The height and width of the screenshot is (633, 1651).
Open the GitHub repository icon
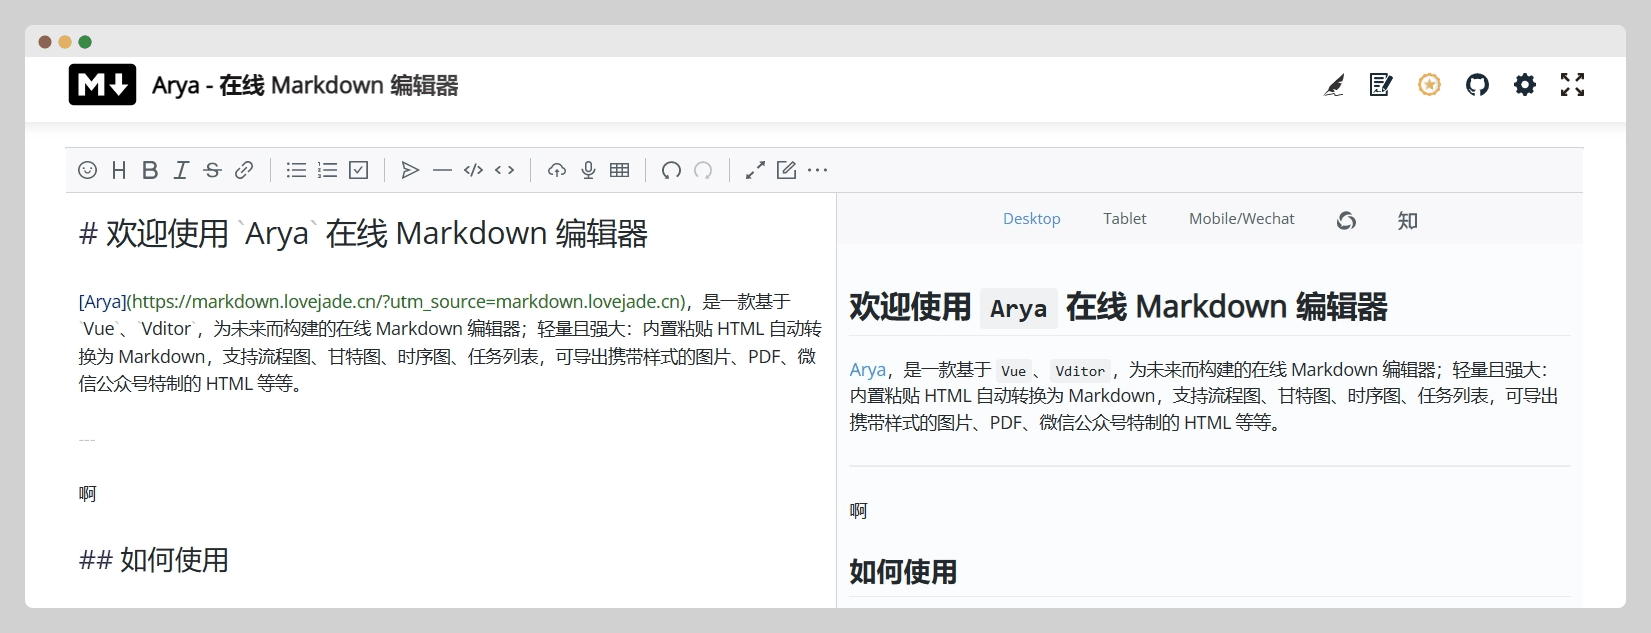tap(1477, 85)
